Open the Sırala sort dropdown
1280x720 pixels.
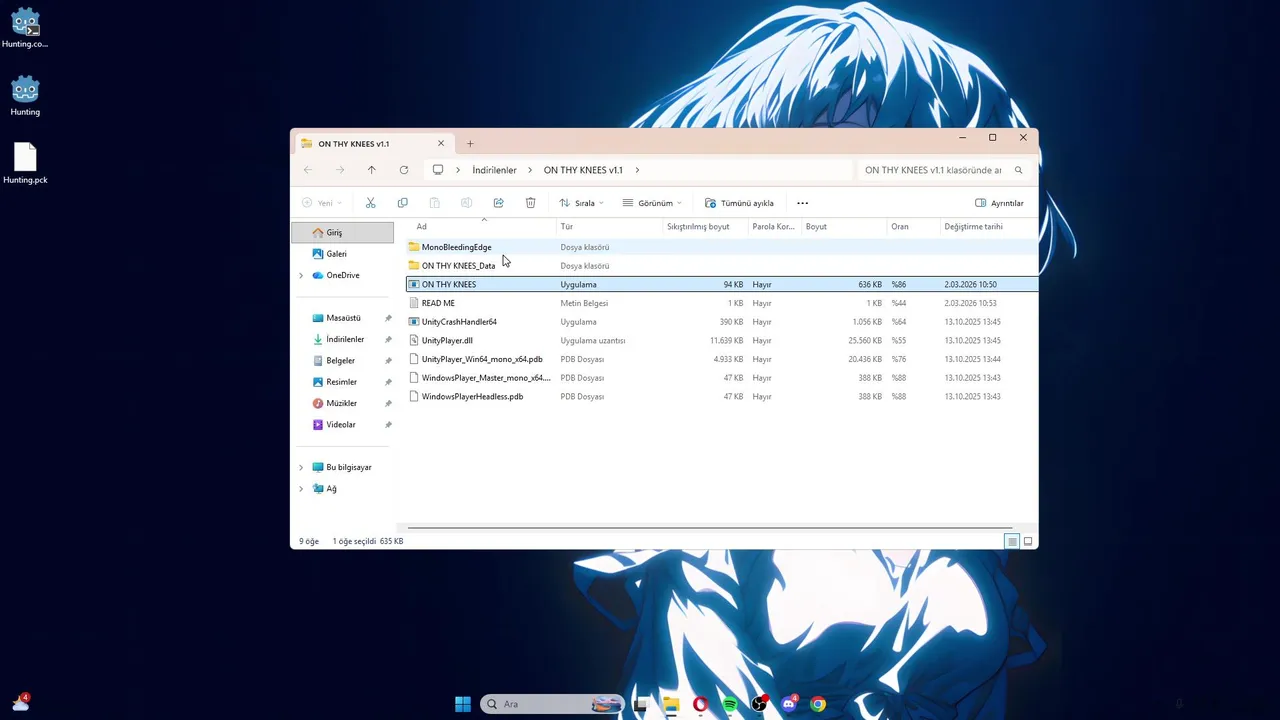(581, 203)
